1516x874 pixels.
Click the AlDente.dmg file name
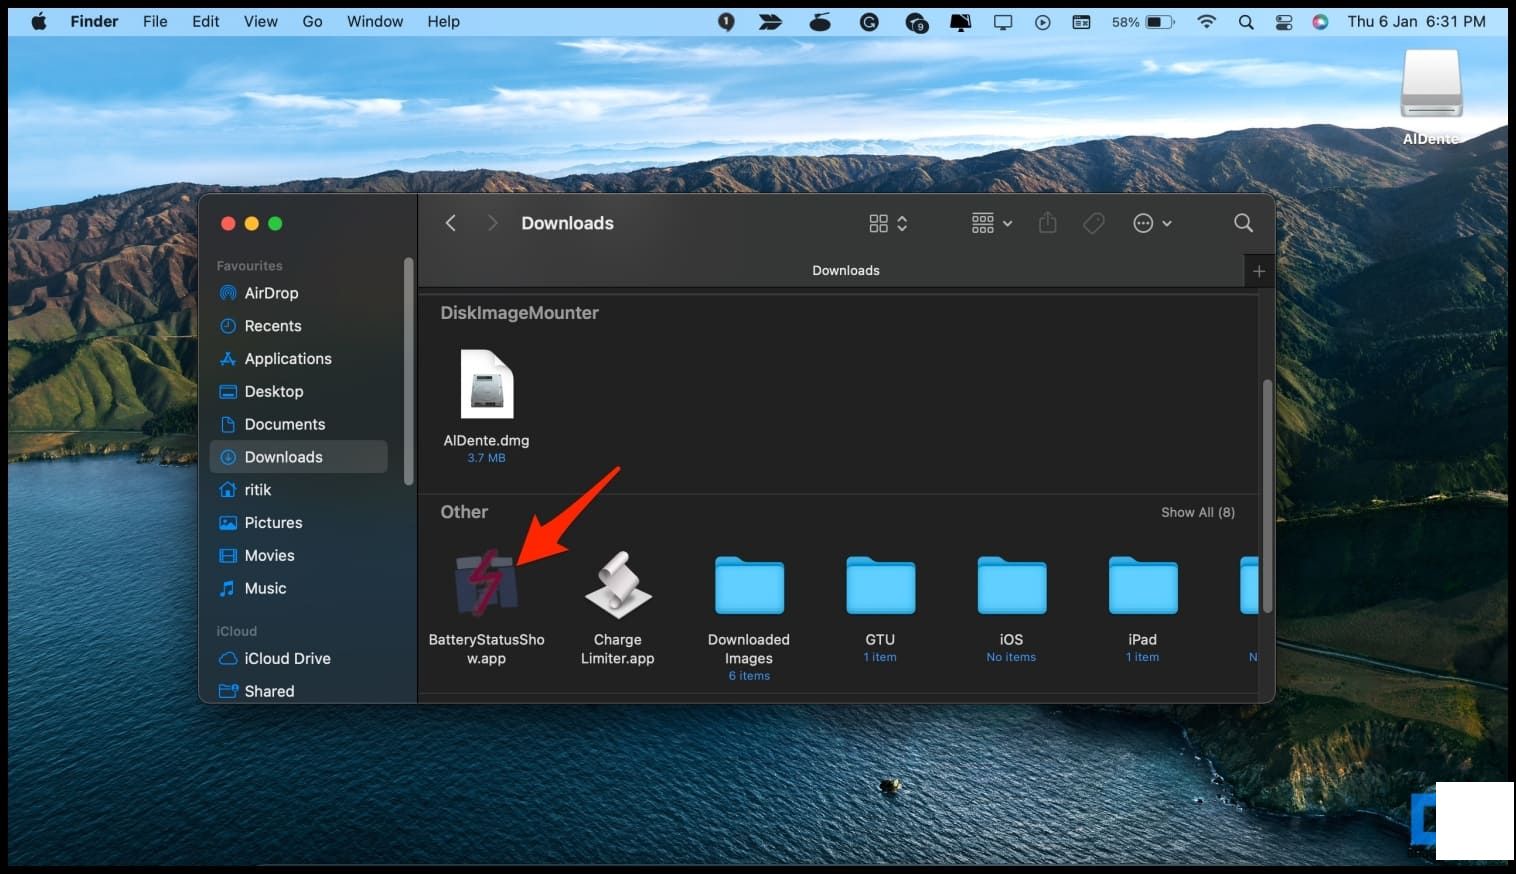tap(487, 441)
